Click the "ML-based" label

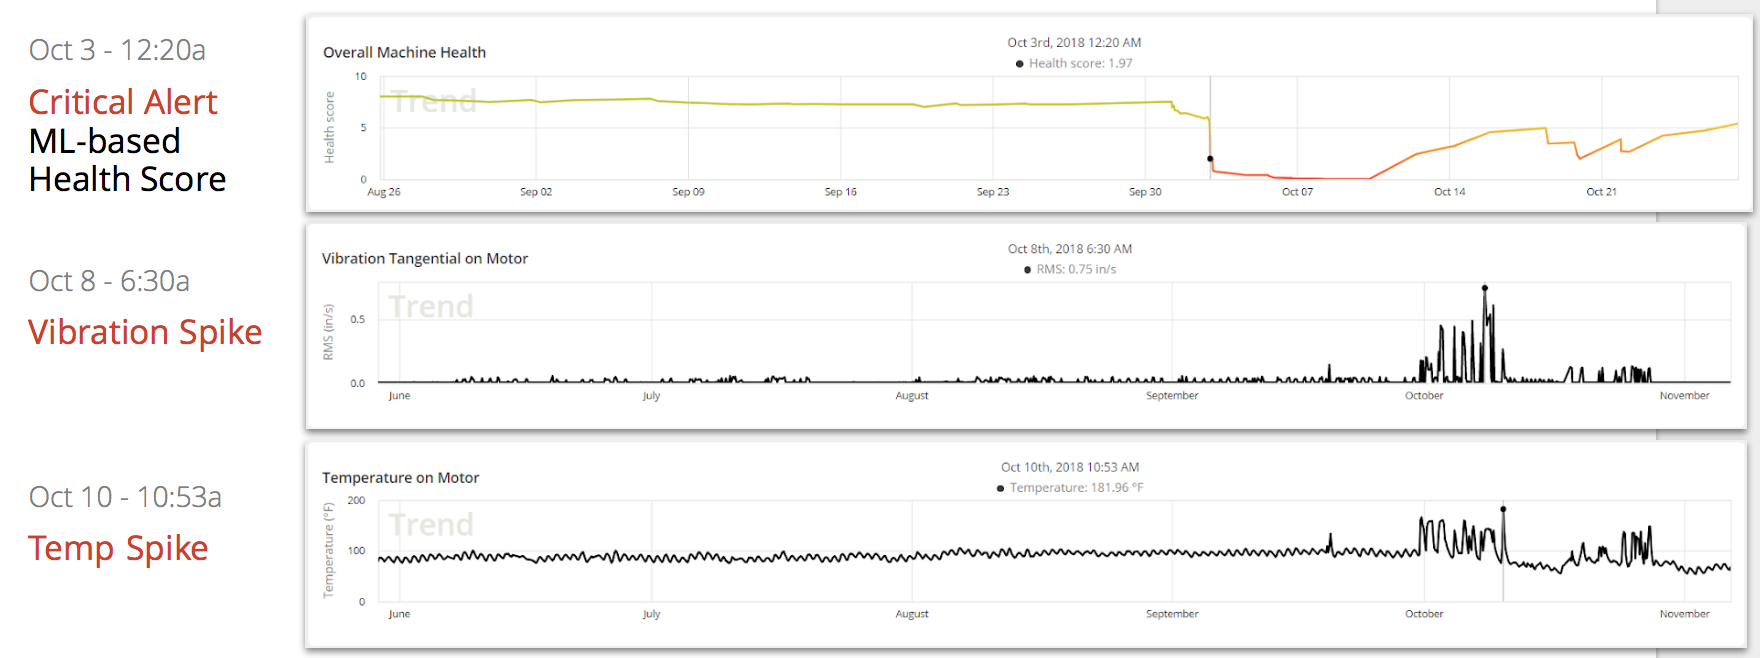[x=105, y=141]
